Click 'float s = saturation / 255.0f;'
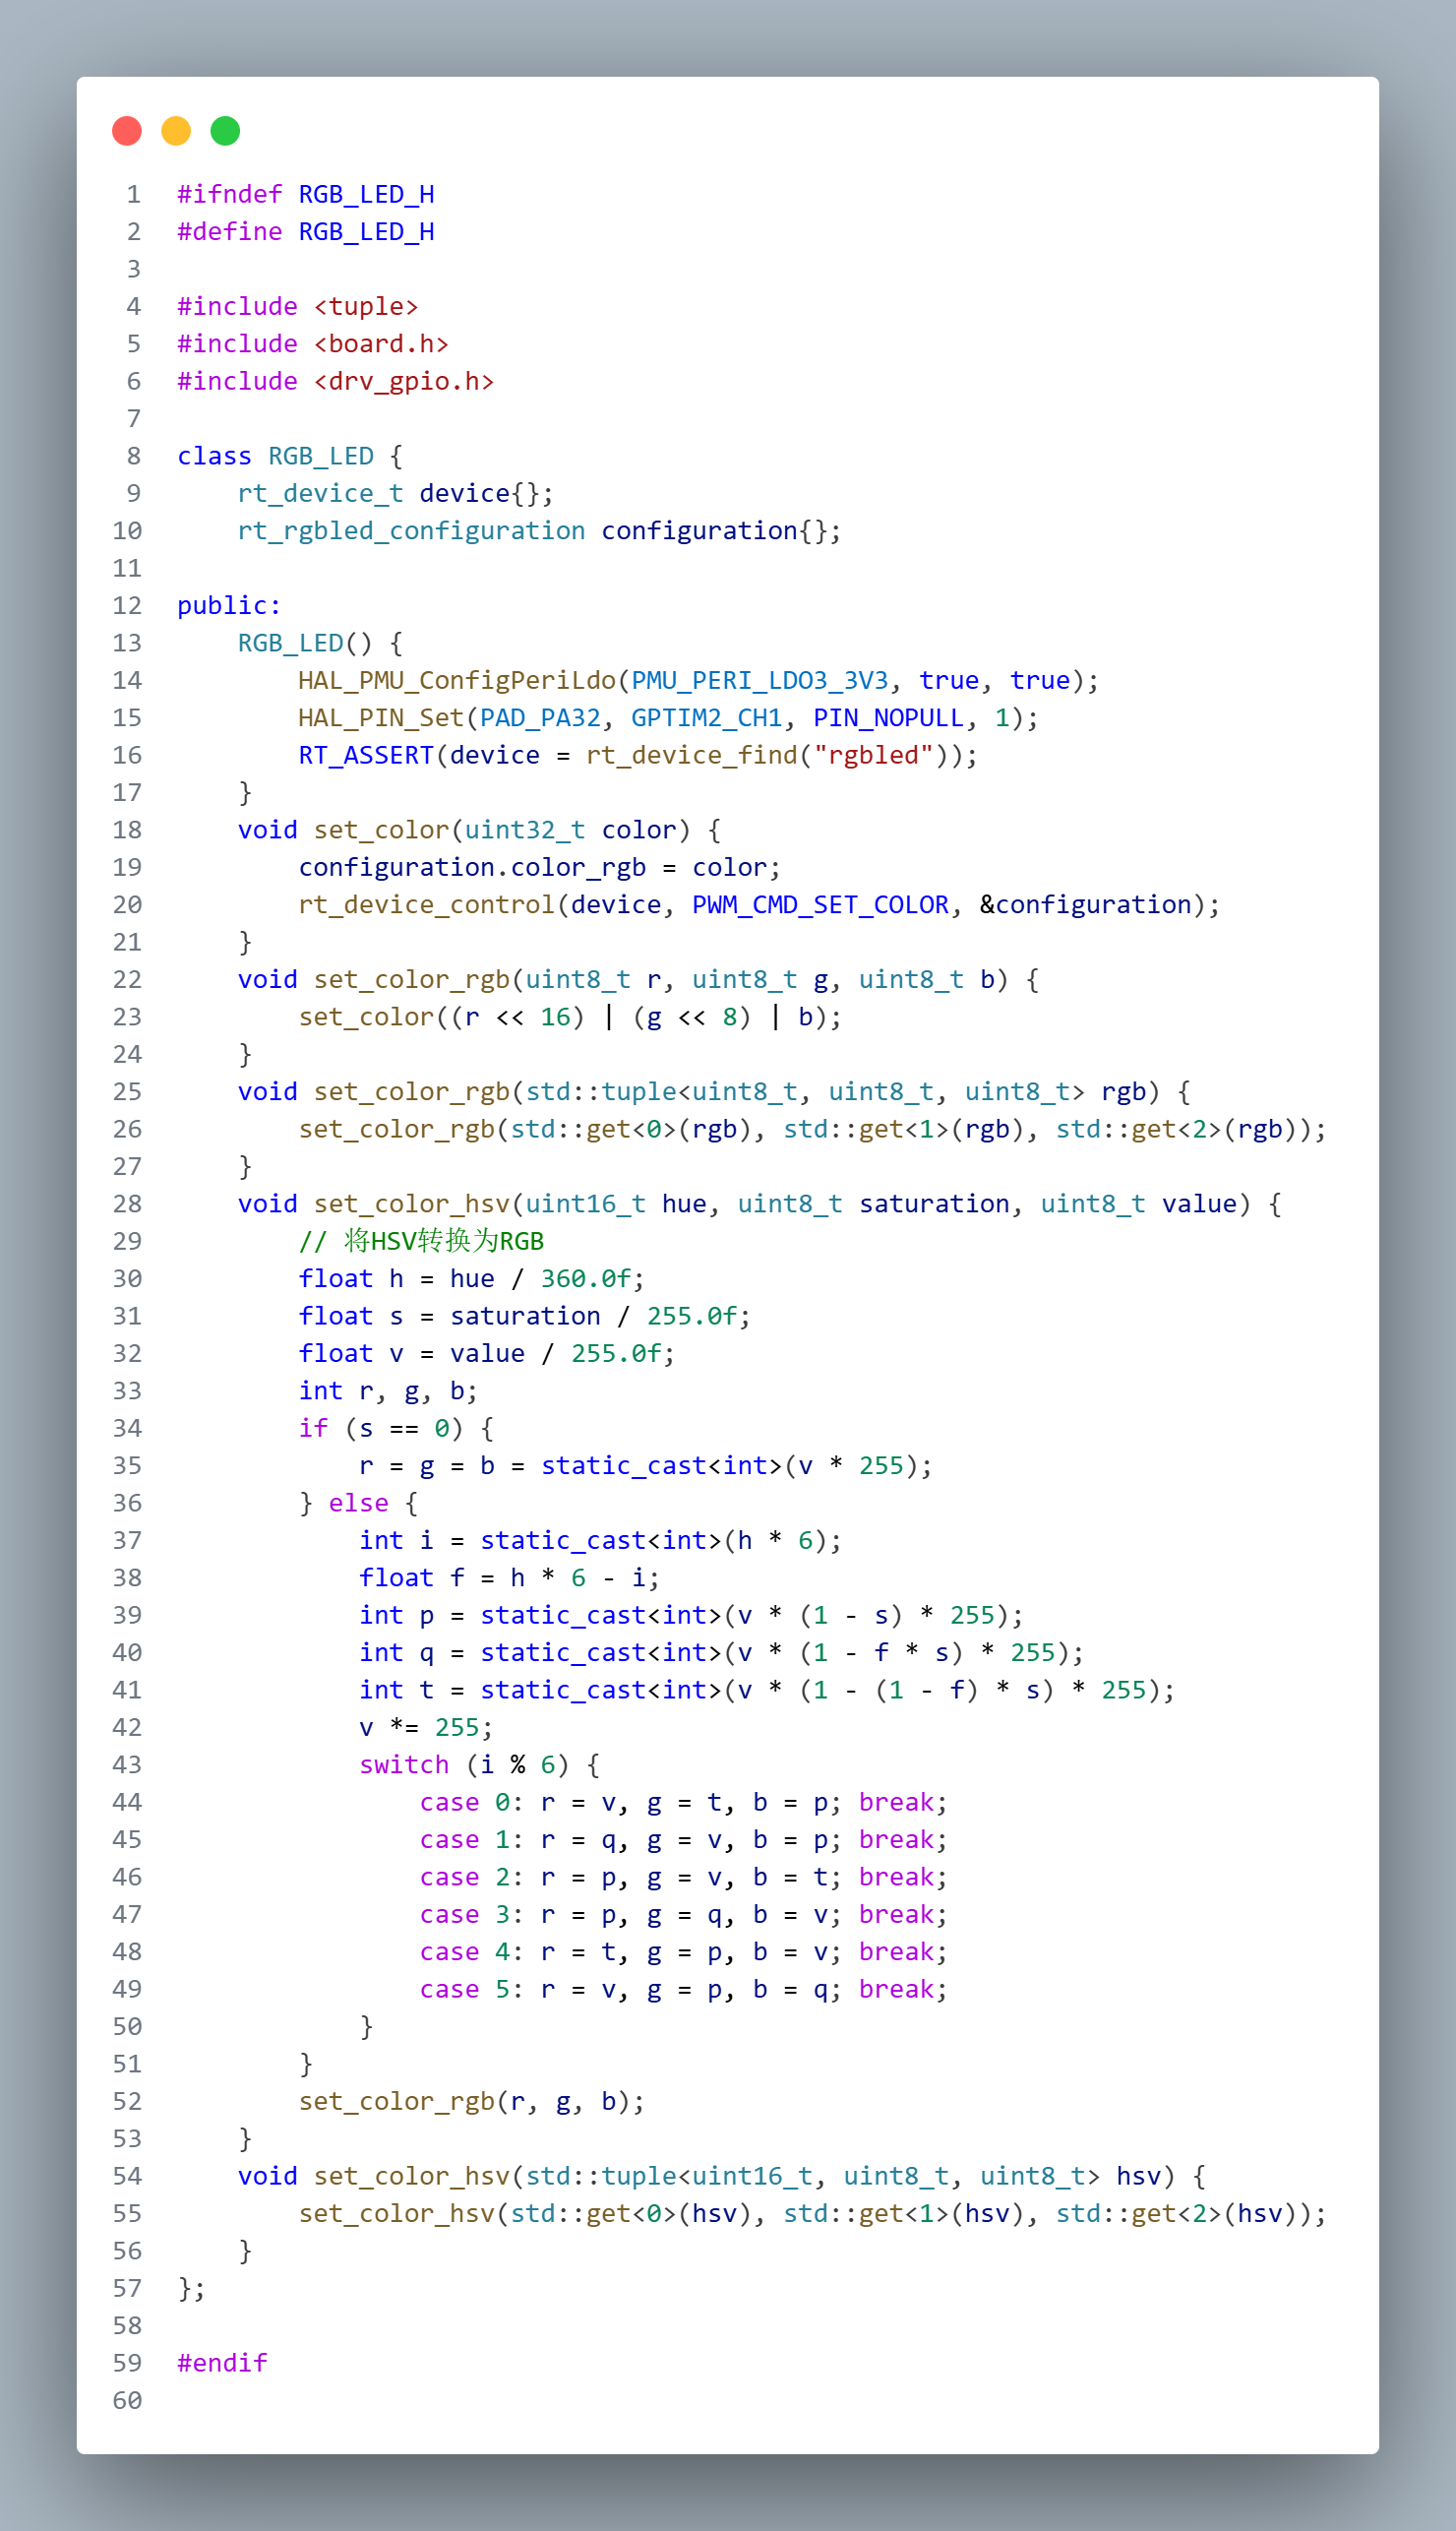The width and height of the screenshot is (1456, 2531). point(525,1316)
